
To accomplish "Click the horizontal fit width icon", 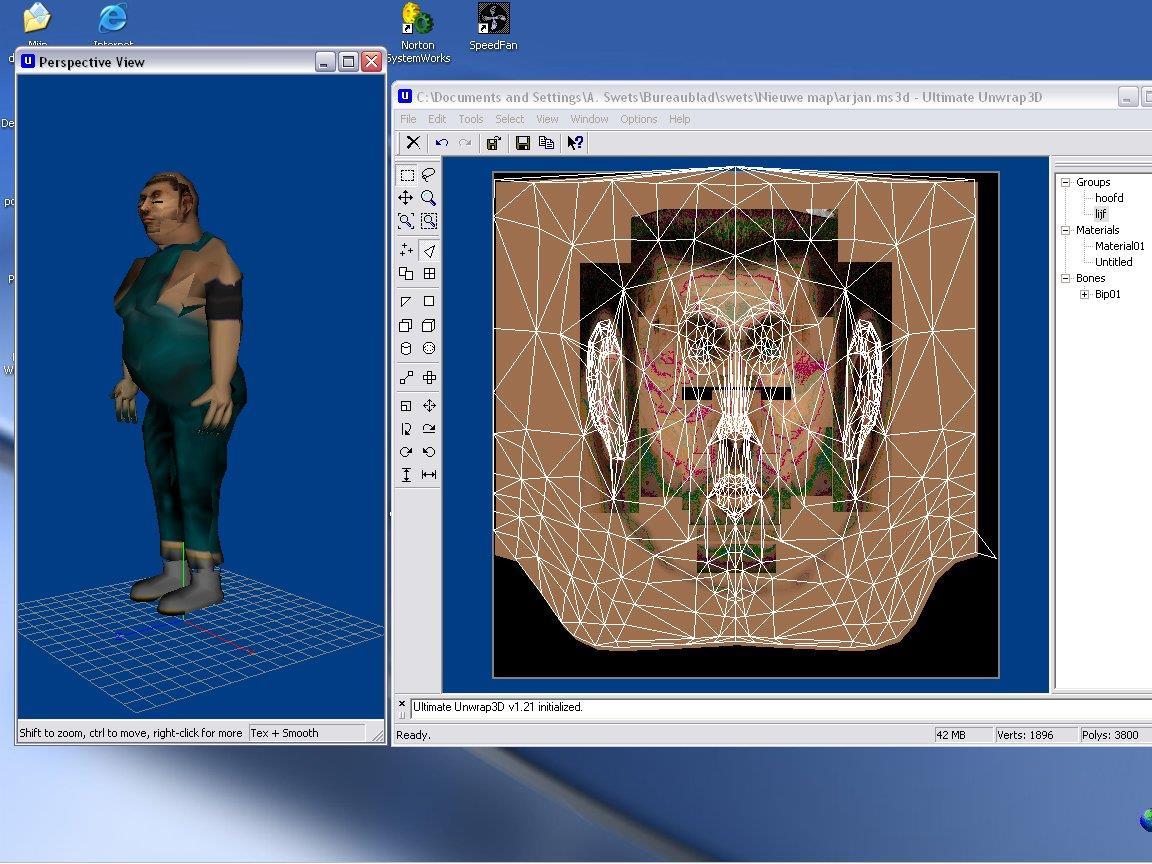I will coord(428,475).
